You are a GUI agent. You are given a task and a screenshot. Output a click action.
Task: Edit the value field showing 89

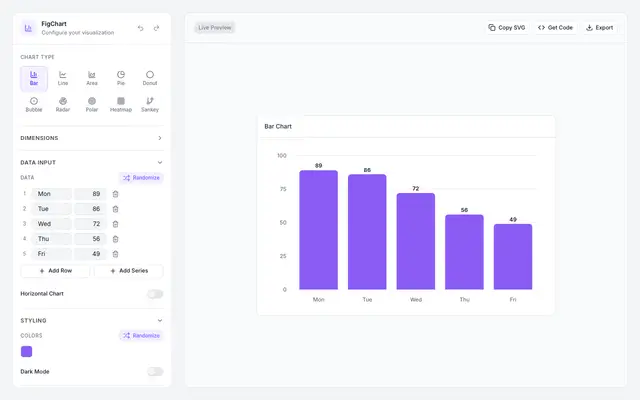pyautogui.click(x=90, y=194)
